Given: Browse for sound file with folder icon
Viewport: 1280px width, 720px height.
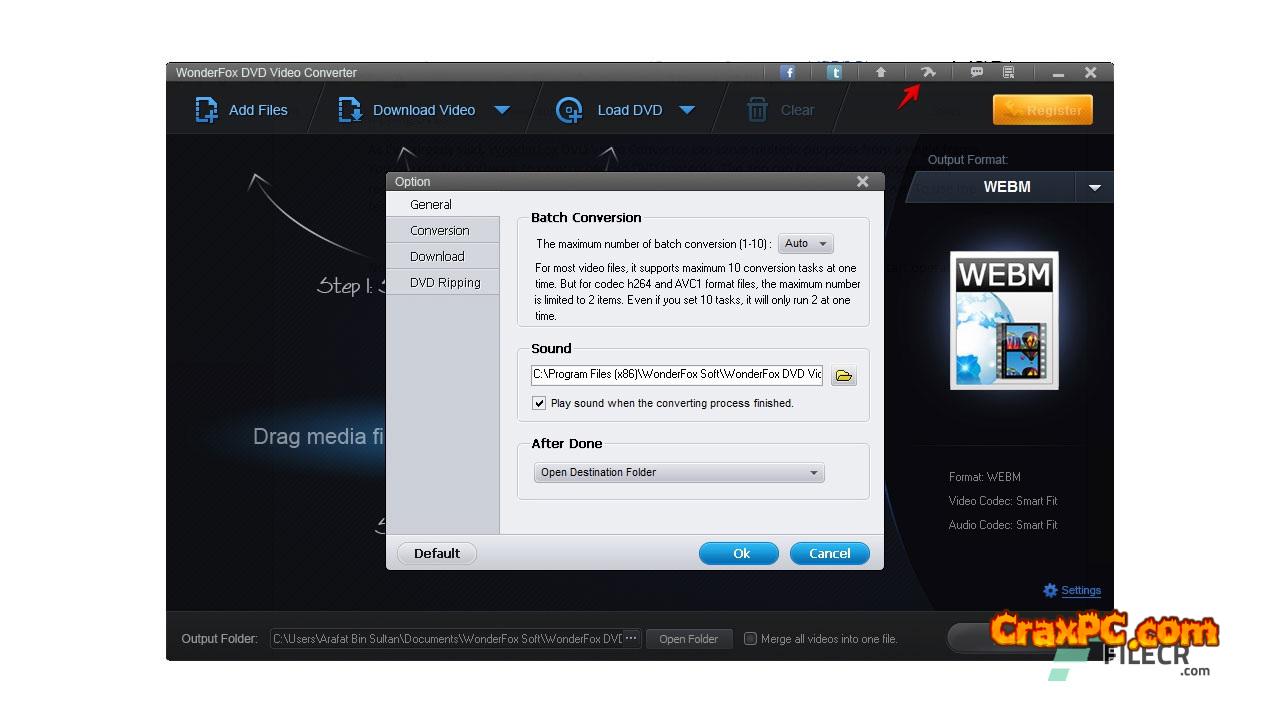Looking at the screenshot, I should coord(844,375).
